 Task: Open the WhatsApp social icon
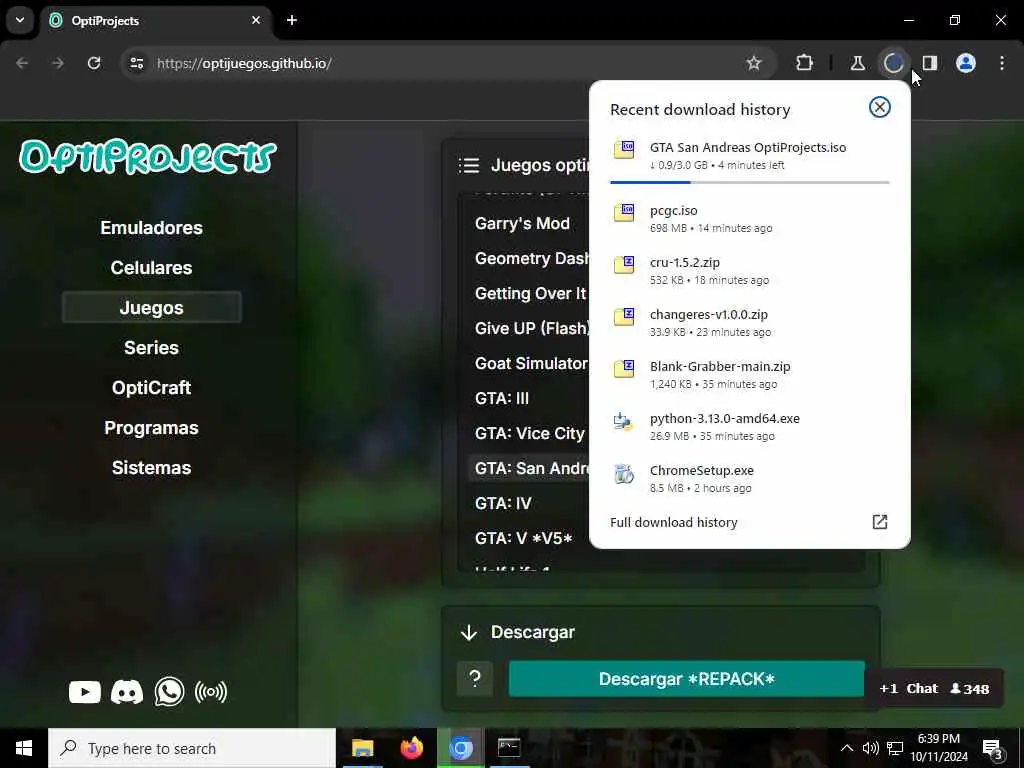click(169, 692)
